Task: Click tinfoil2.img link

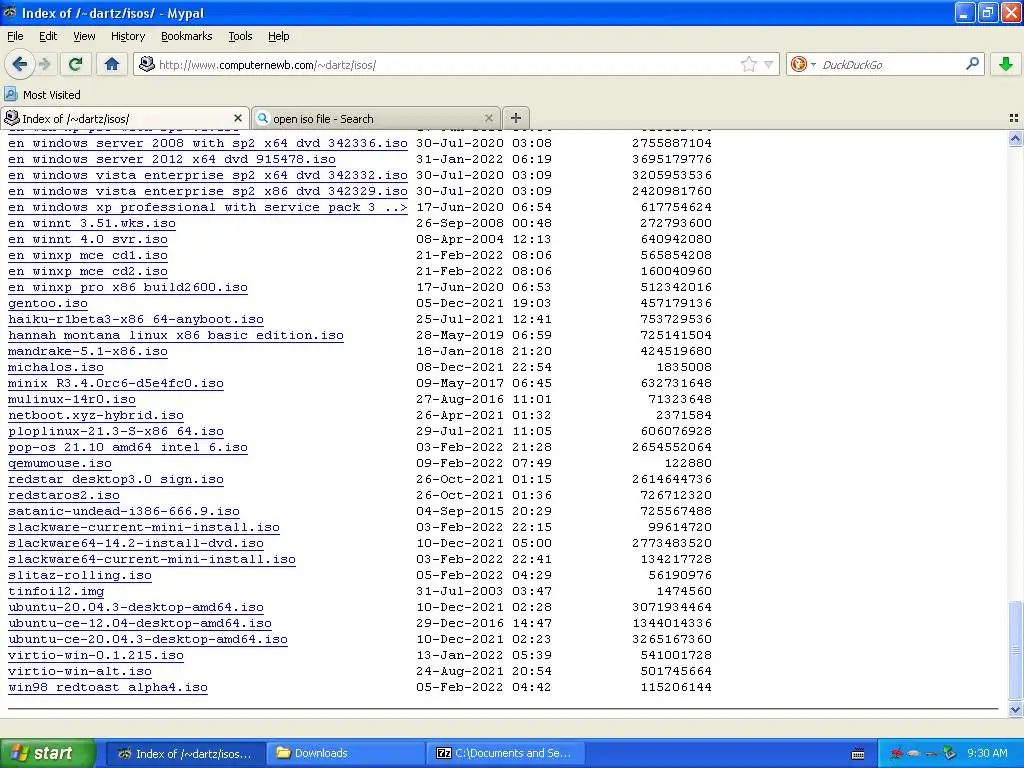Action: [56, 592]
